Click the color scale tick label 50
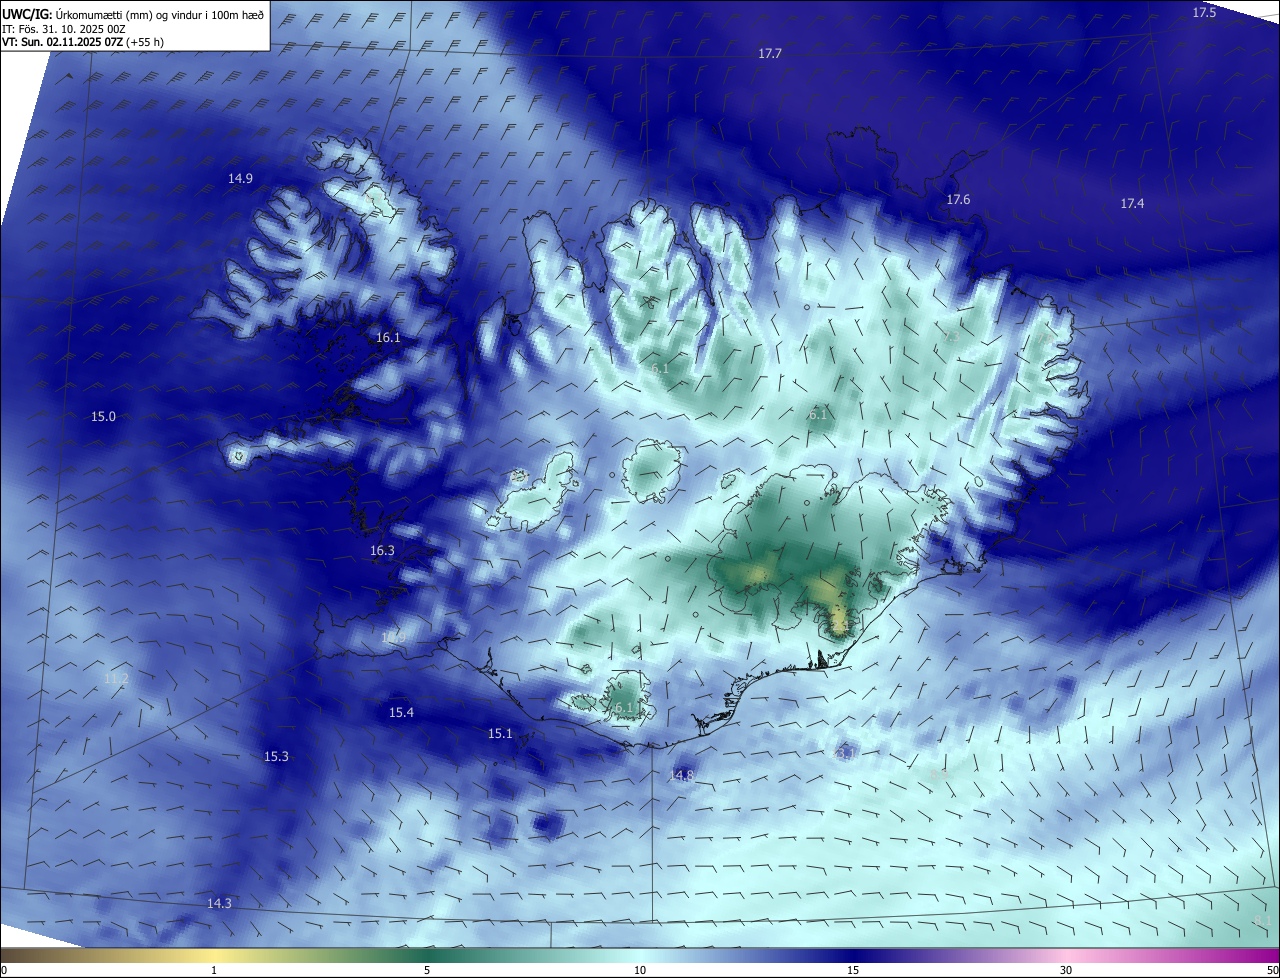 [x=1272, y=971]
